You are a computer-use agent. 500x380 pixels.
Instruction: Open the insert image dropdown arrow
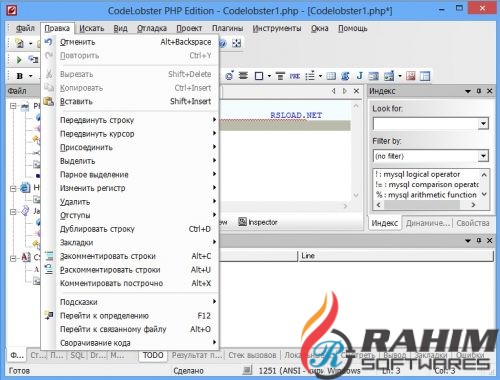400,76
